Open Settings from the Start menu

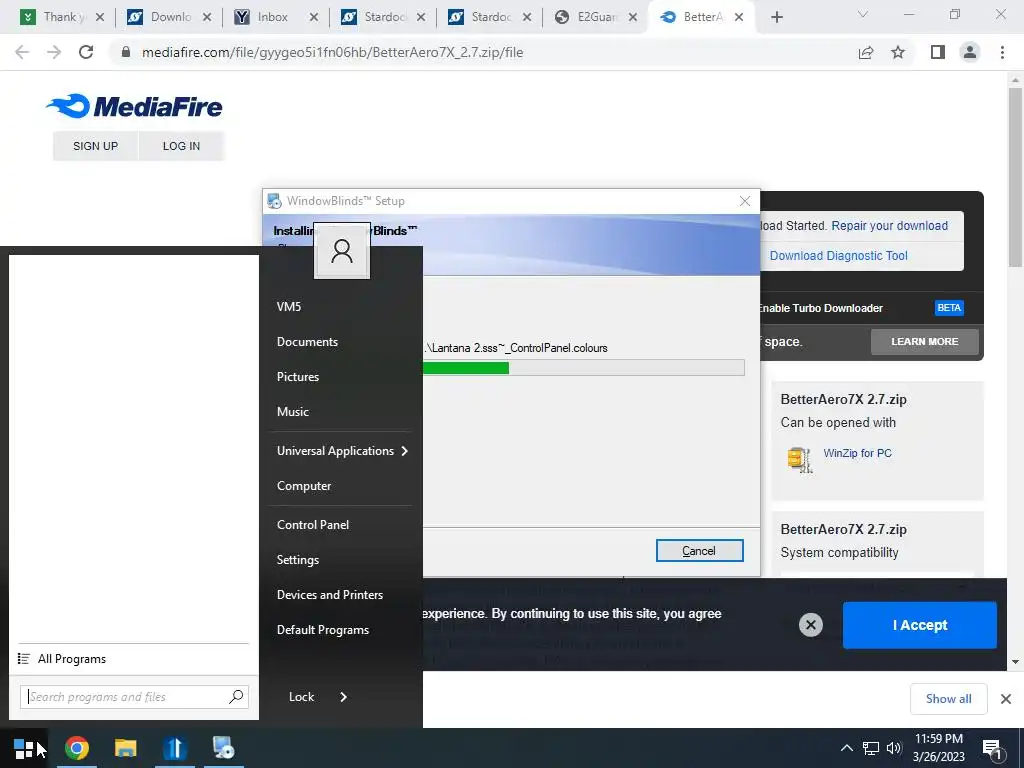298,560
